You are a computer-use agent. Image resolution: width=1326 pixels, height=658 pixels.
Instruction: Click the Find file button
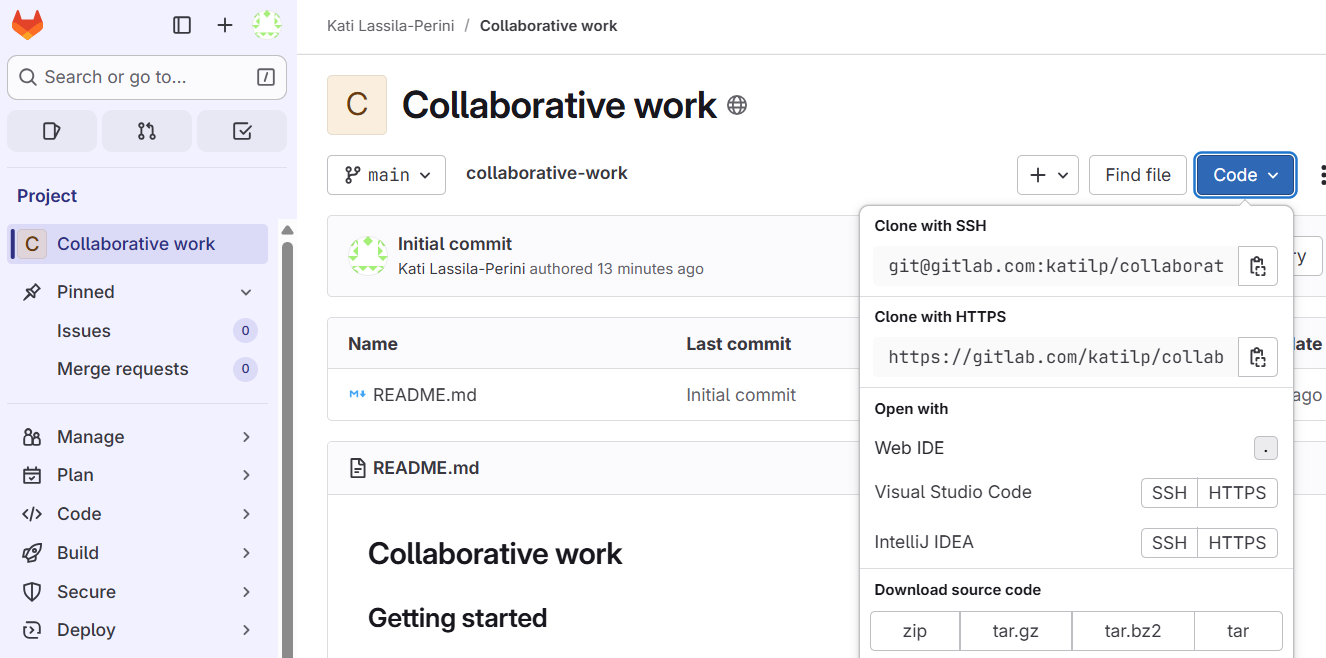[x=1138, y=175]
